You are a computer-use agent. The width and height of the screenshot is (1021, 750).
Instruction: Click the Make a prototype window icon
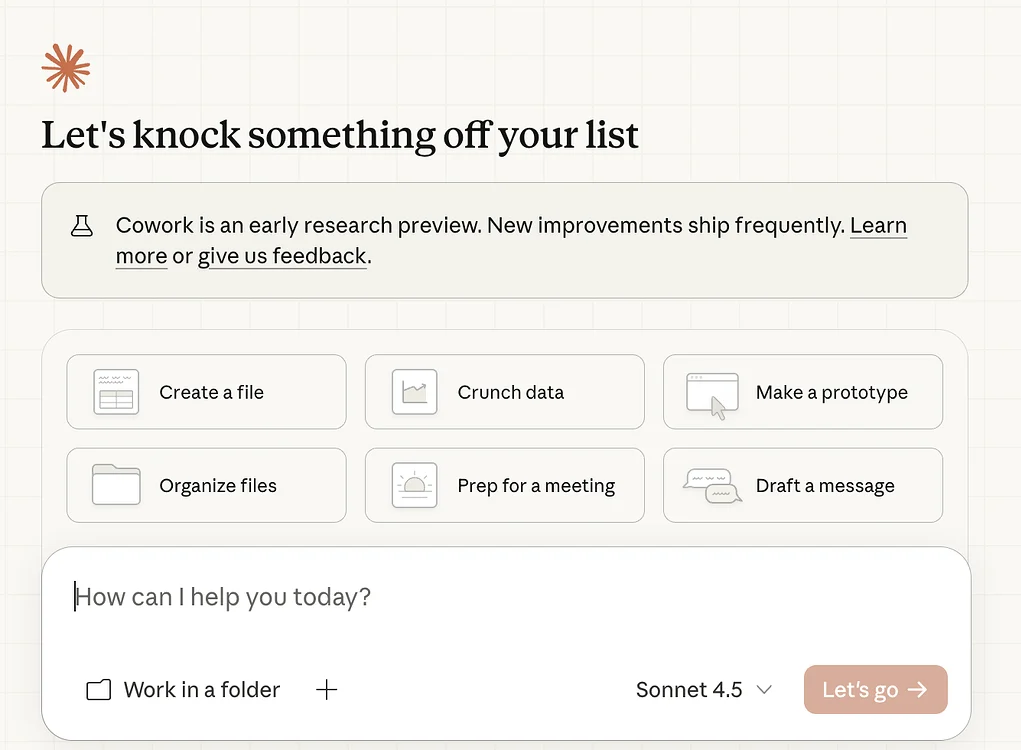[712, 395]
